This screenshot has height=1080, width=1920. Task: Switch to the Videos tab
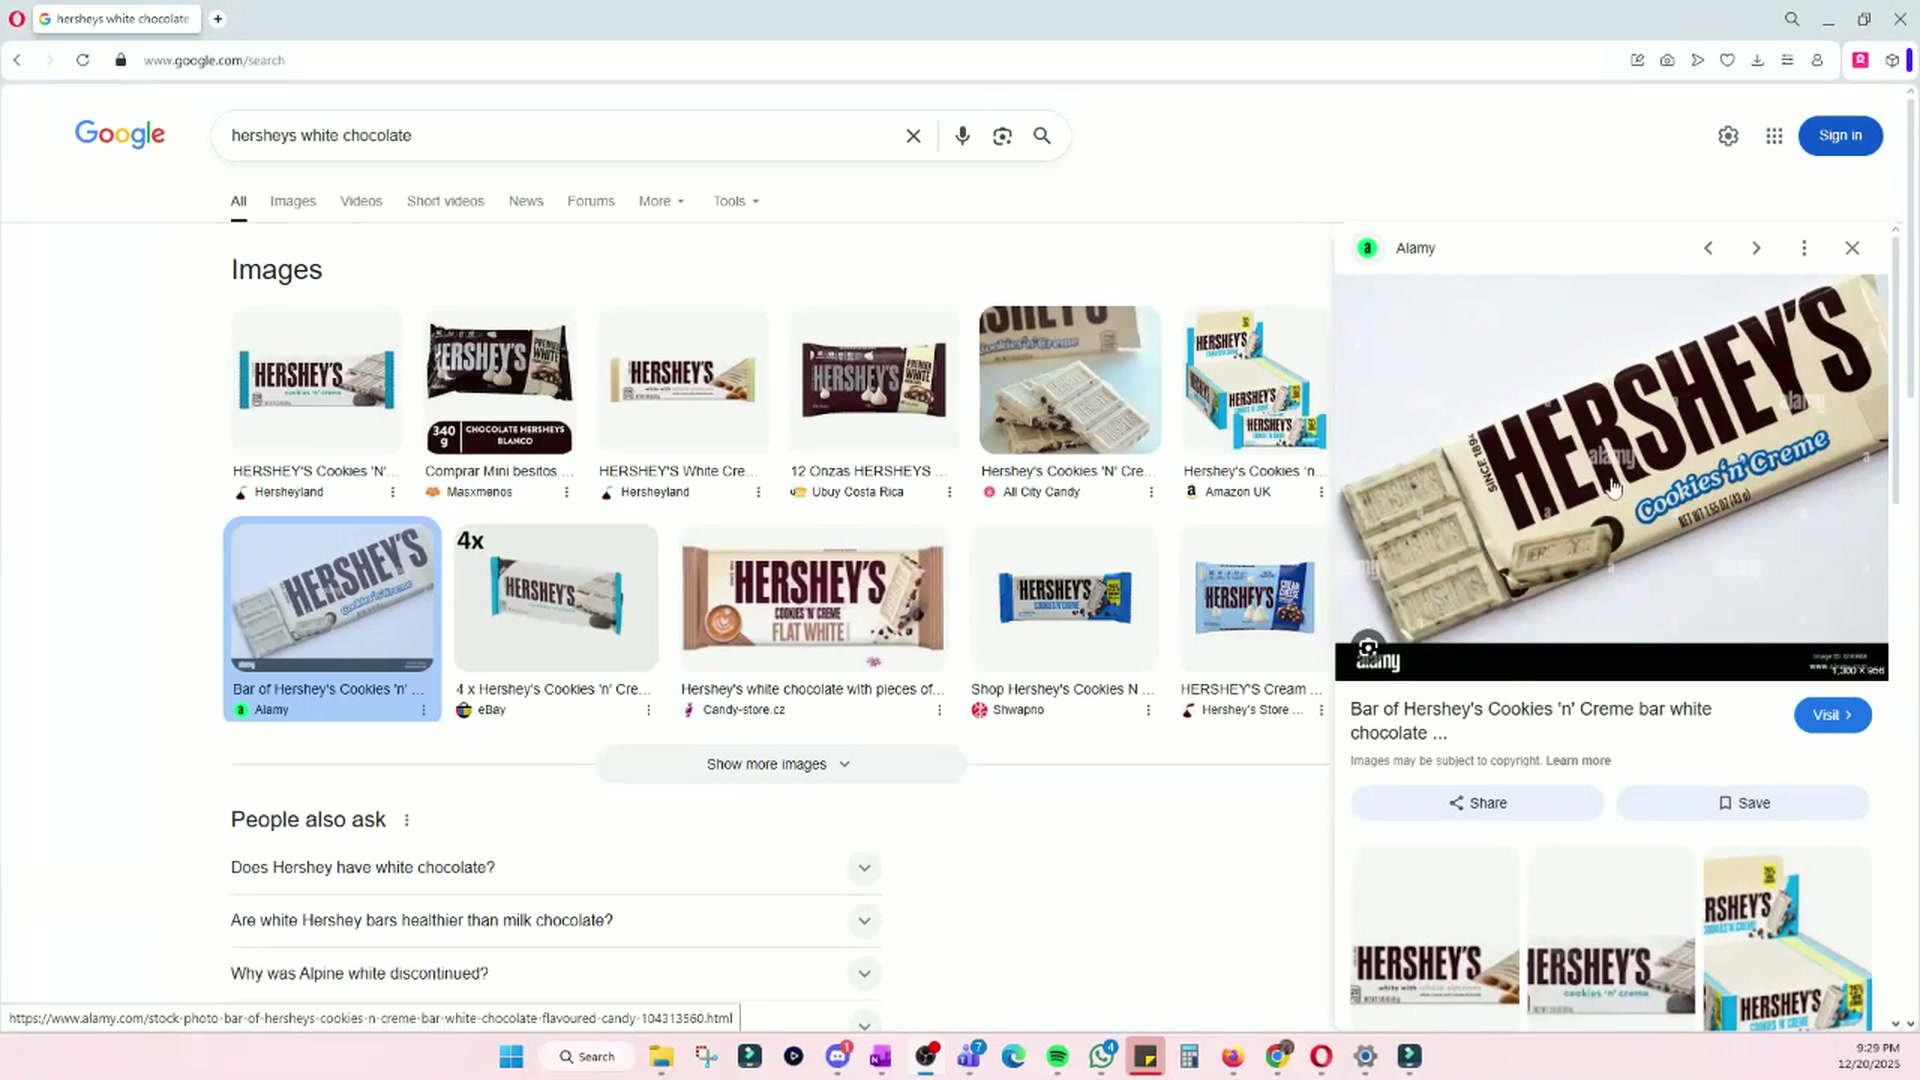[361, 201]
